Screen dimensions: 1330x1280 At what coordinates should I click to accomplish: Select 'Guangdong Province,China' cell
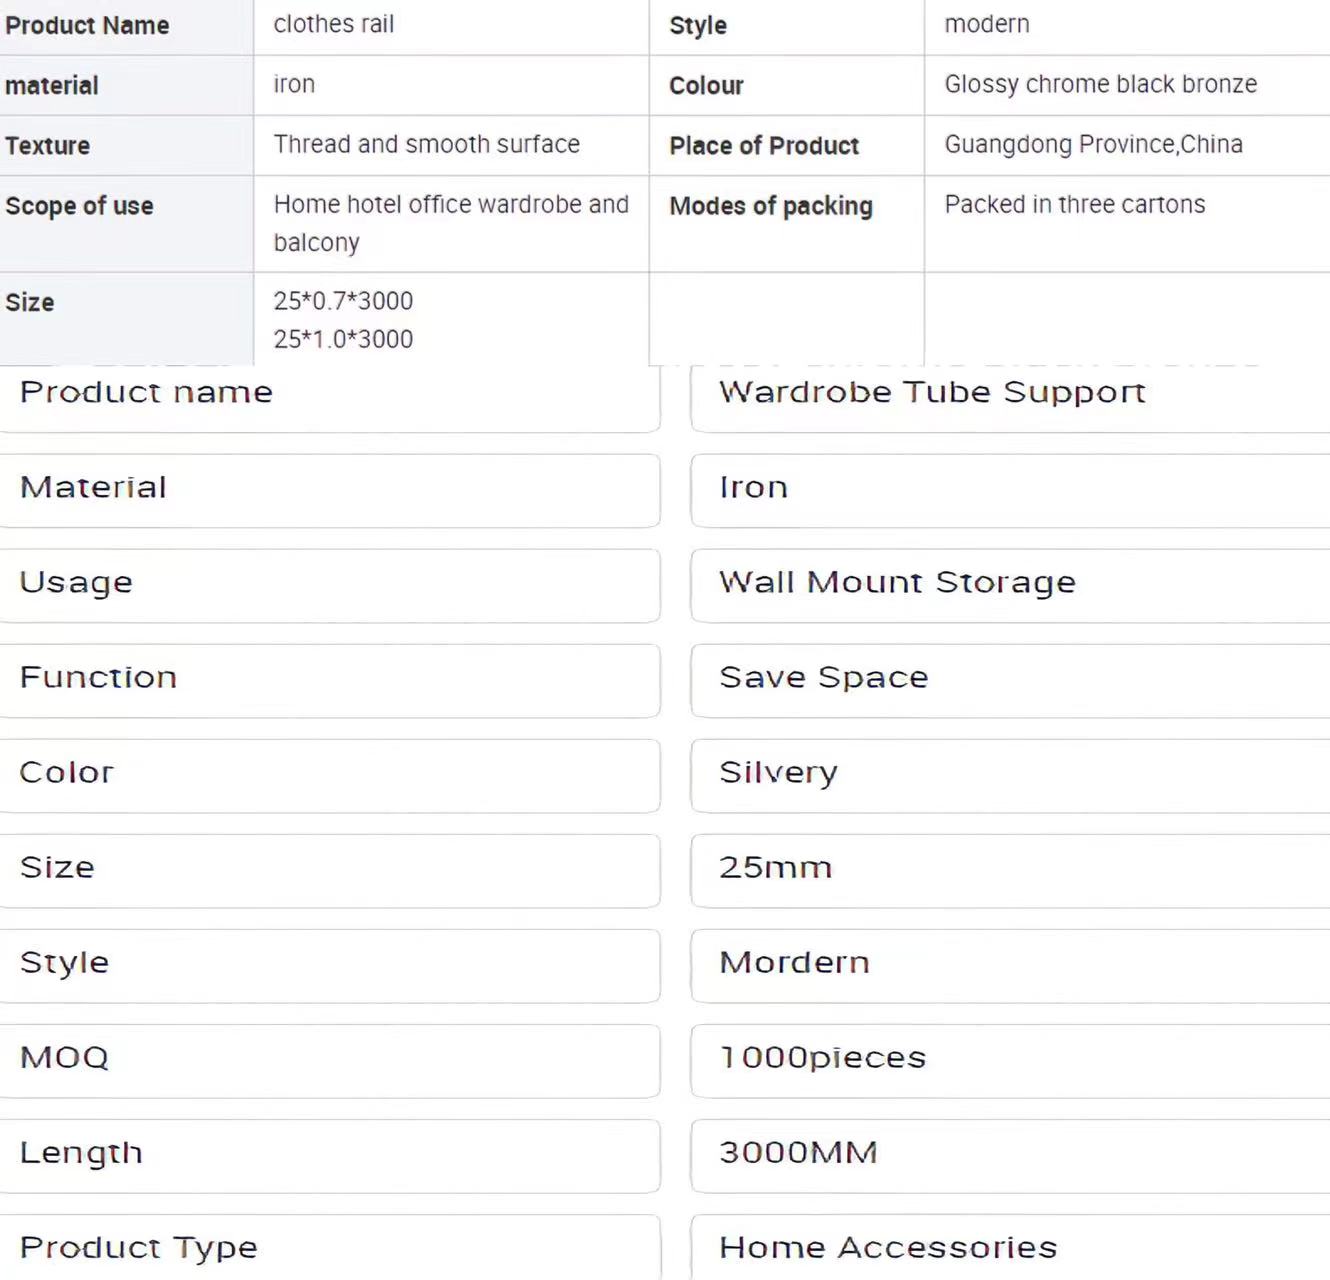(1093, 145)
